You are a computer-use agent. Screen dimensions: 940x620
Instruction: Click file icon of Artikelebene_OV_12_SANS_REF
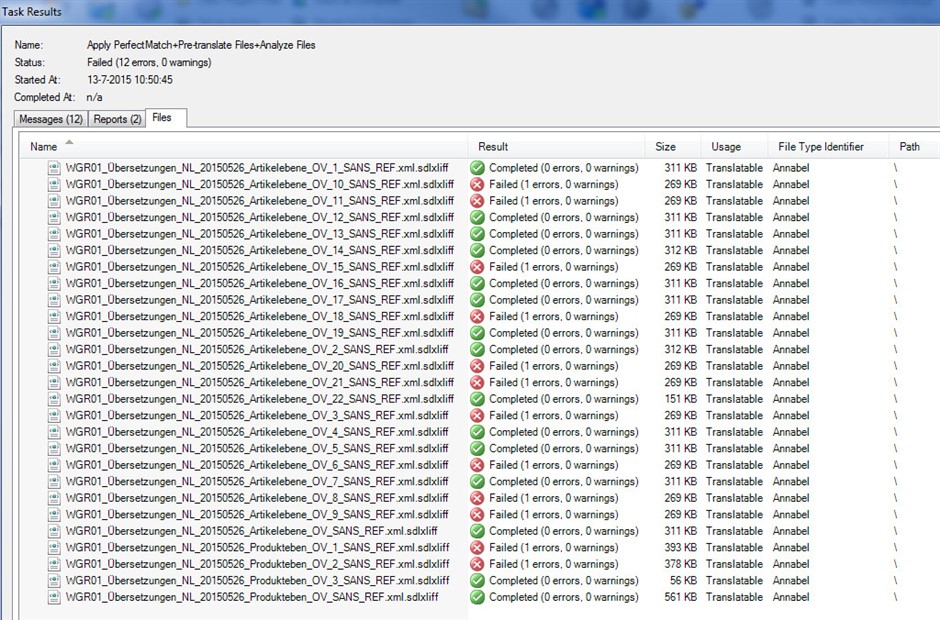tap(54, 217)
